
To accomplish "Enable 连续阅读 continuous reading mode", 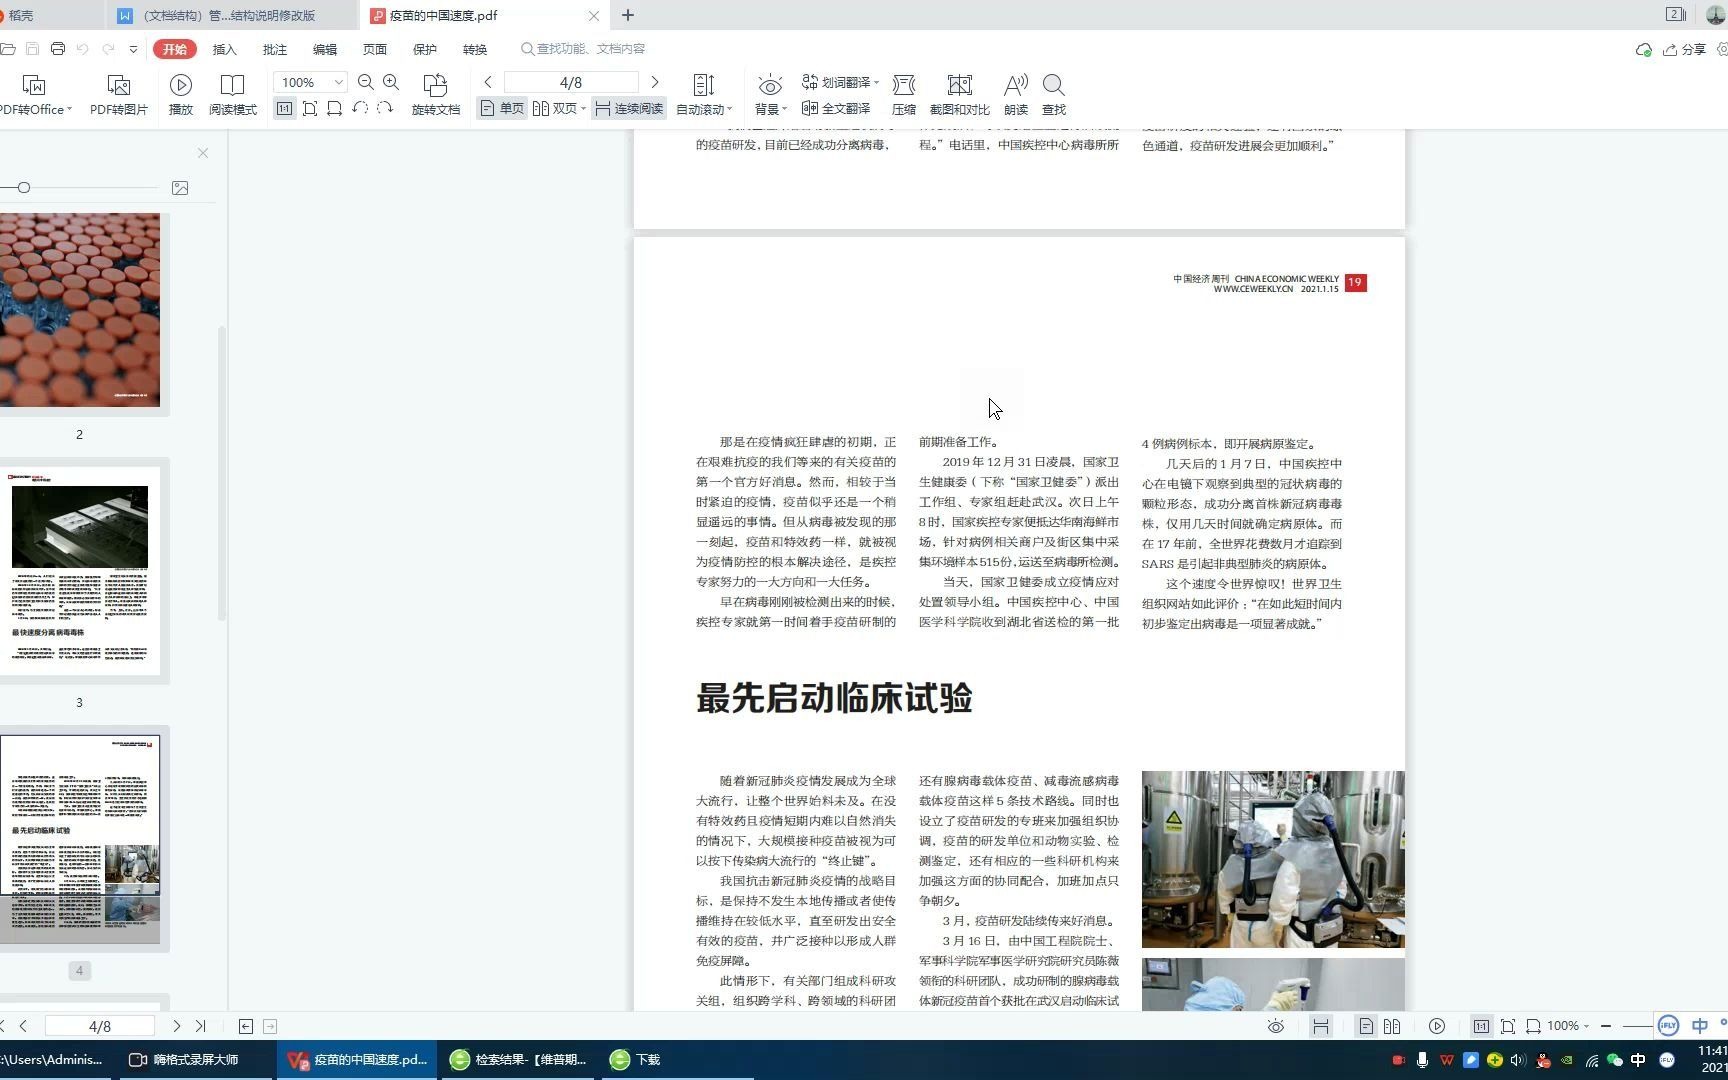I will (628, 108).
